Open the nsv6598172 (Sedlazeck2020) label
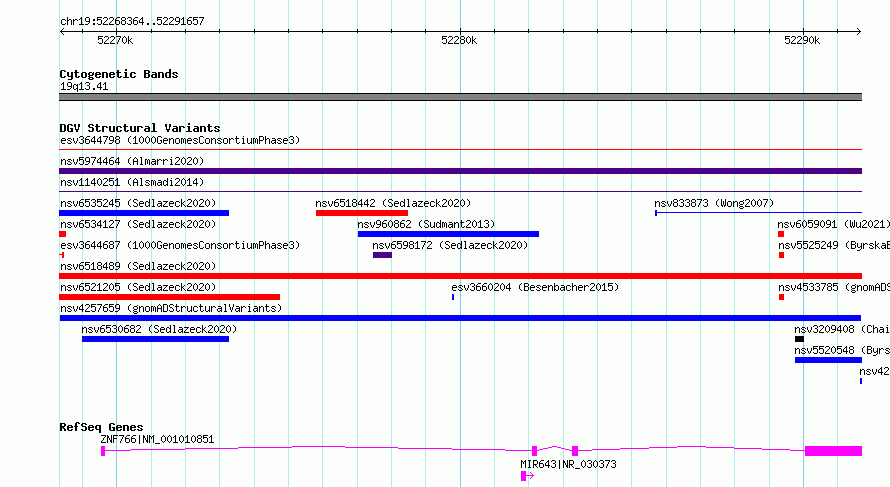The height and width of the screenshot is (487, 890). pyautogui.click(x=450, y=245)
